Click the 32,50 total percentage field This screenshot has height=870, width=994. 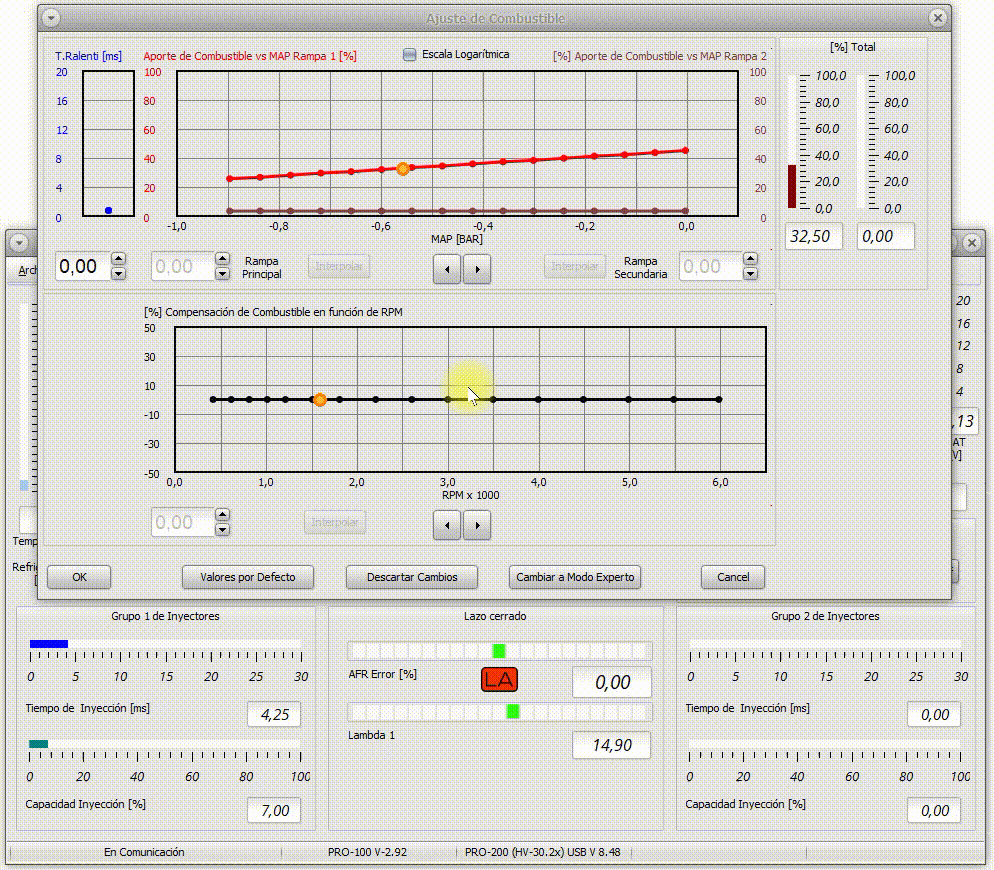pyautogui.click(x=814, y=236)
